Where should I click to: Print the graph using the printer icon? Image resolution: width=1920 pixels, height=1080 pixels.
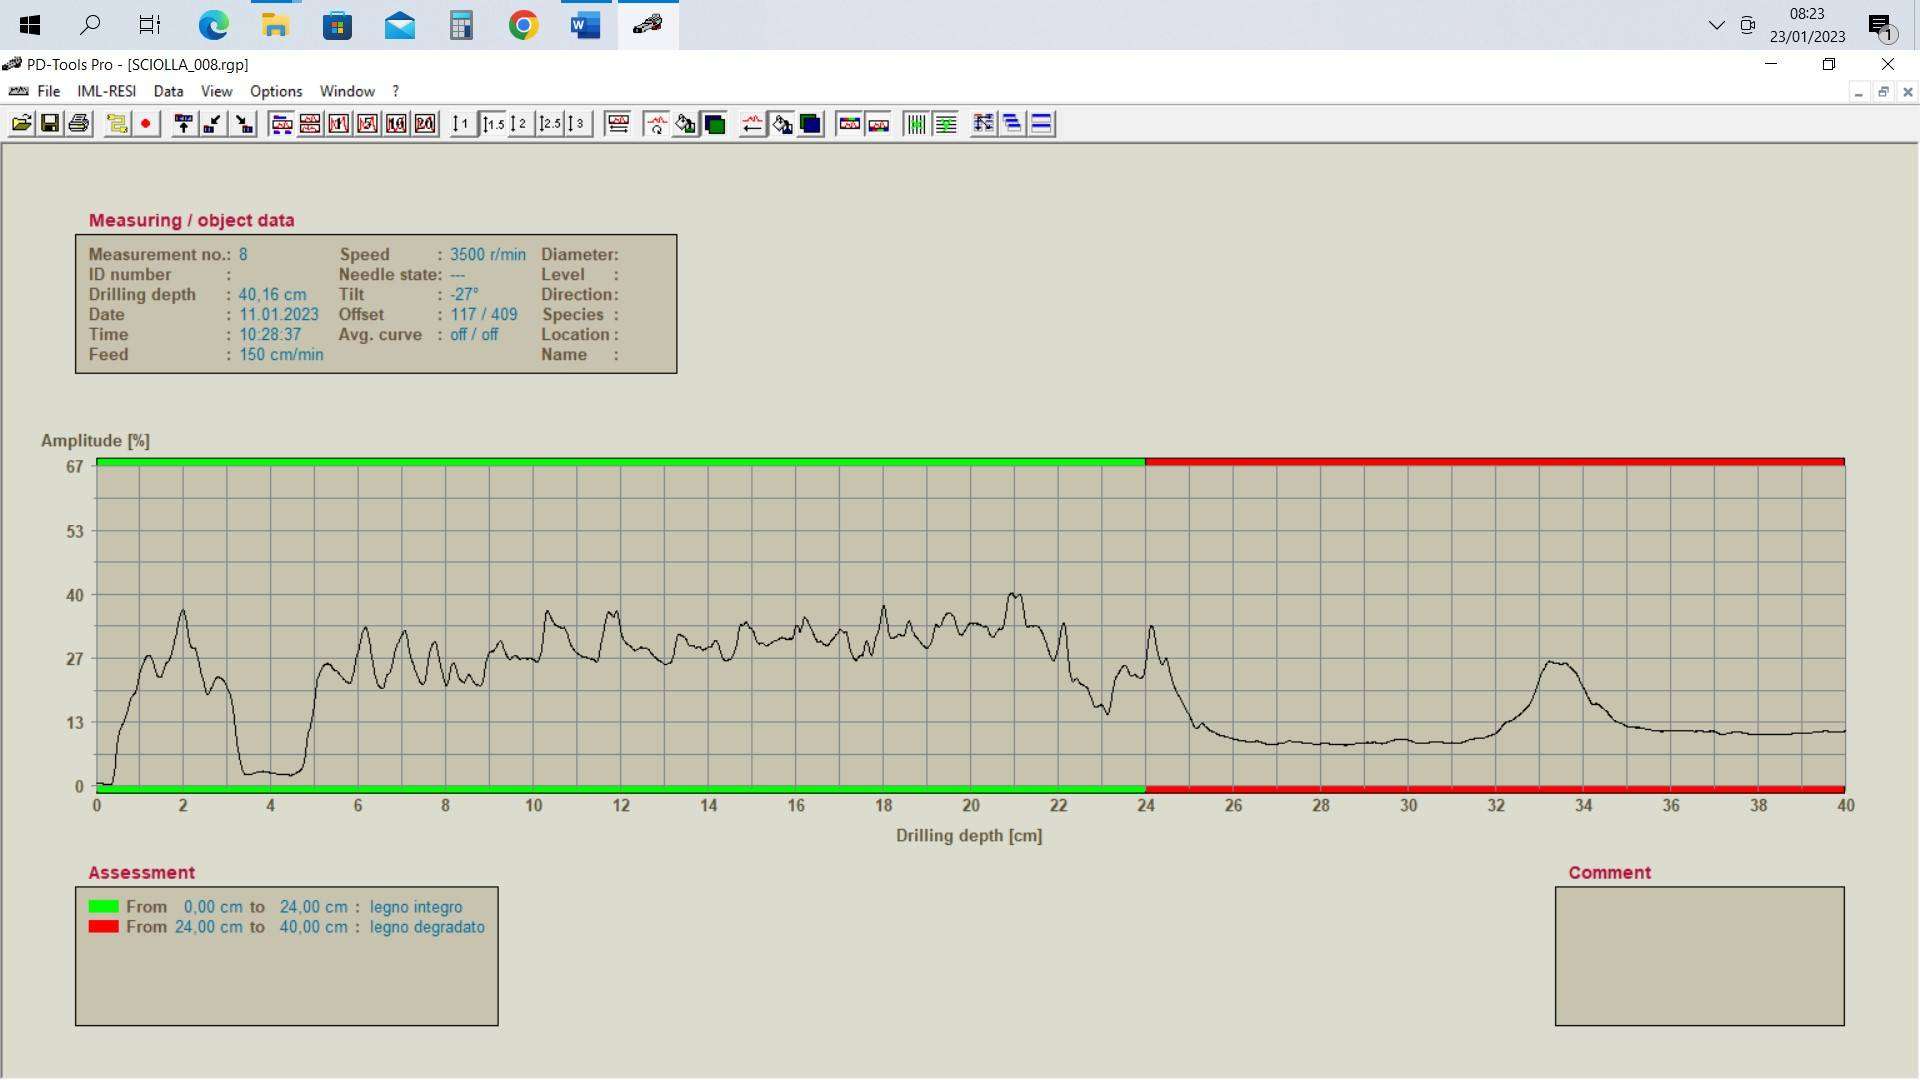79,124
